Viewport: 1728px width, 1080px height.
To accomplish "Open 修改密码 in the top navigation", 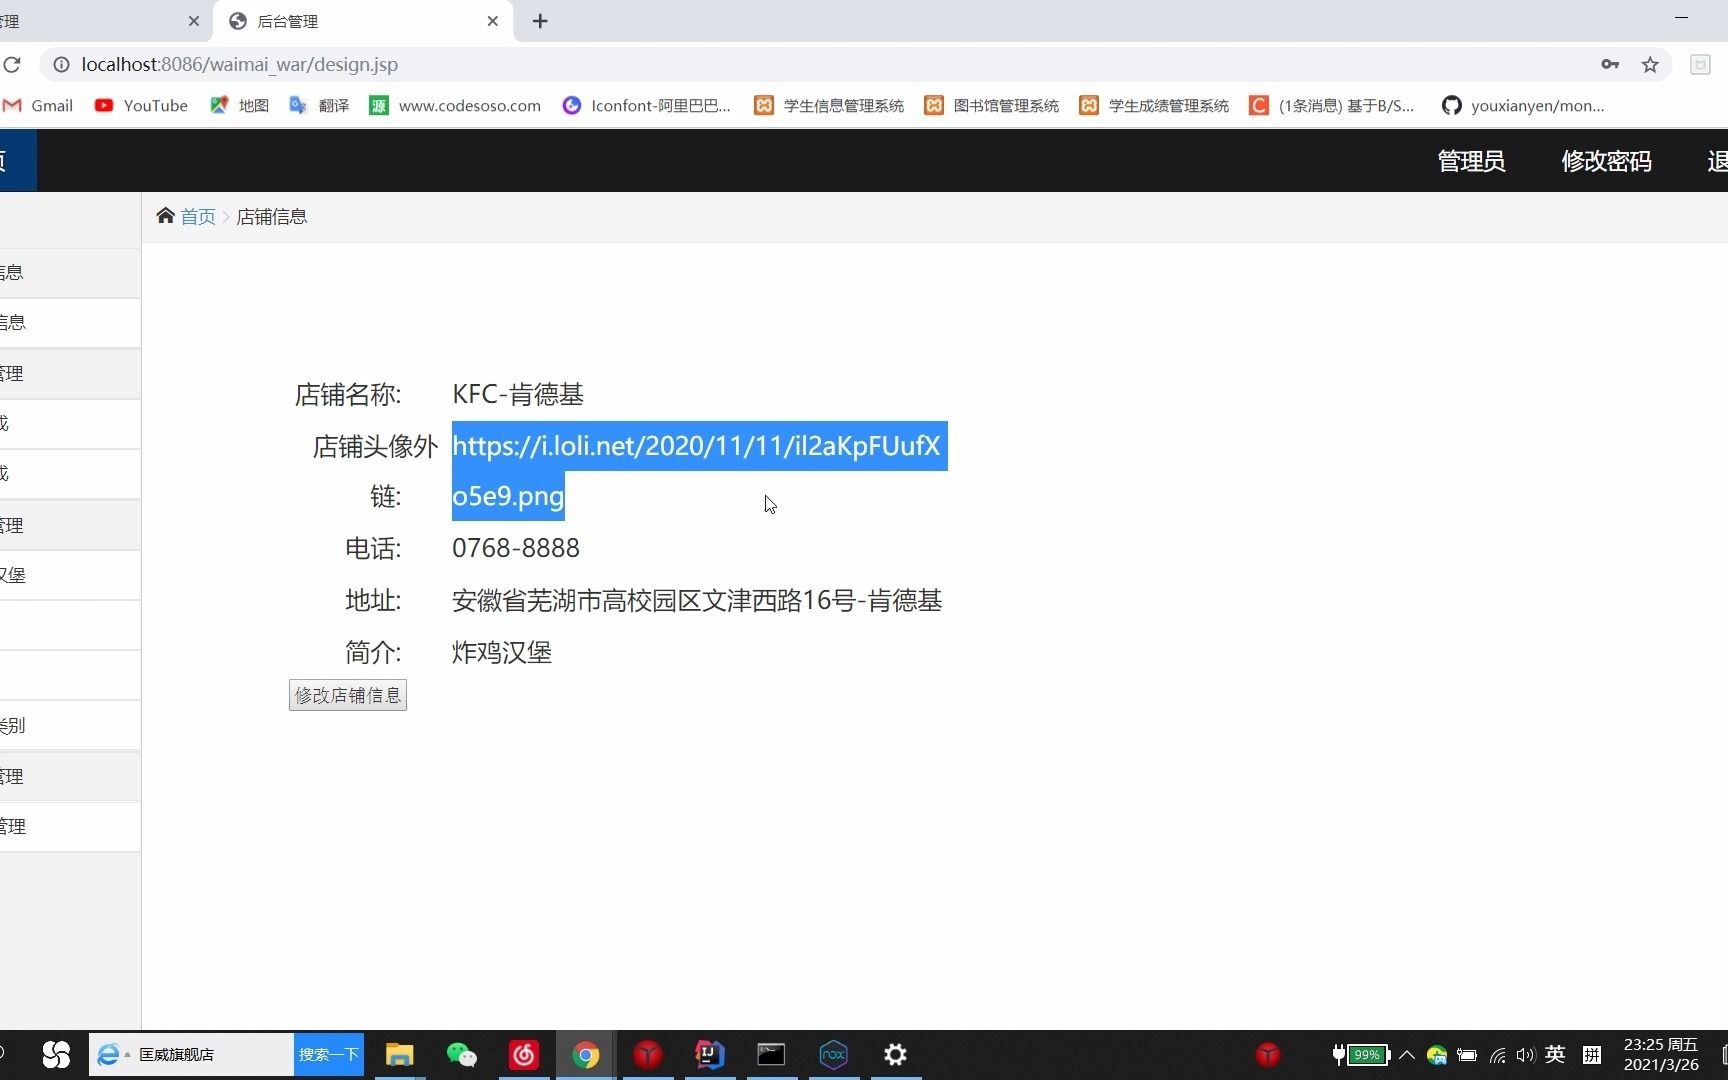I will [x=1606, y=161].
